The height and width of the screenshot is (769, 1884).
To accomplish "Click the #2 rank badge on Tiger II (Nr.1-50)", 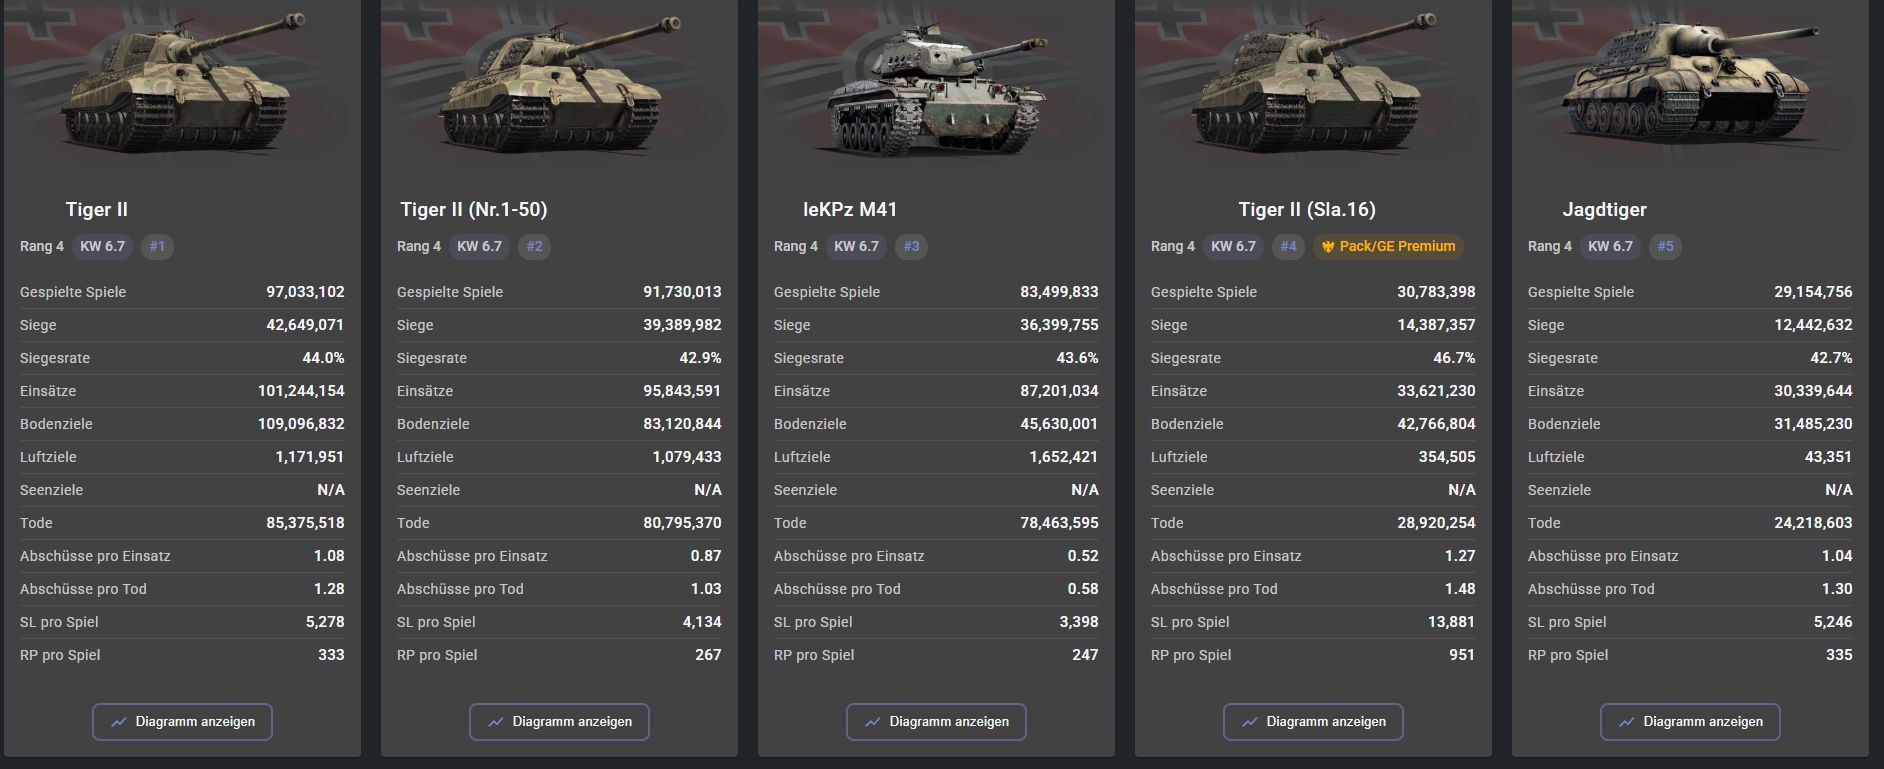I will (534, 246).
